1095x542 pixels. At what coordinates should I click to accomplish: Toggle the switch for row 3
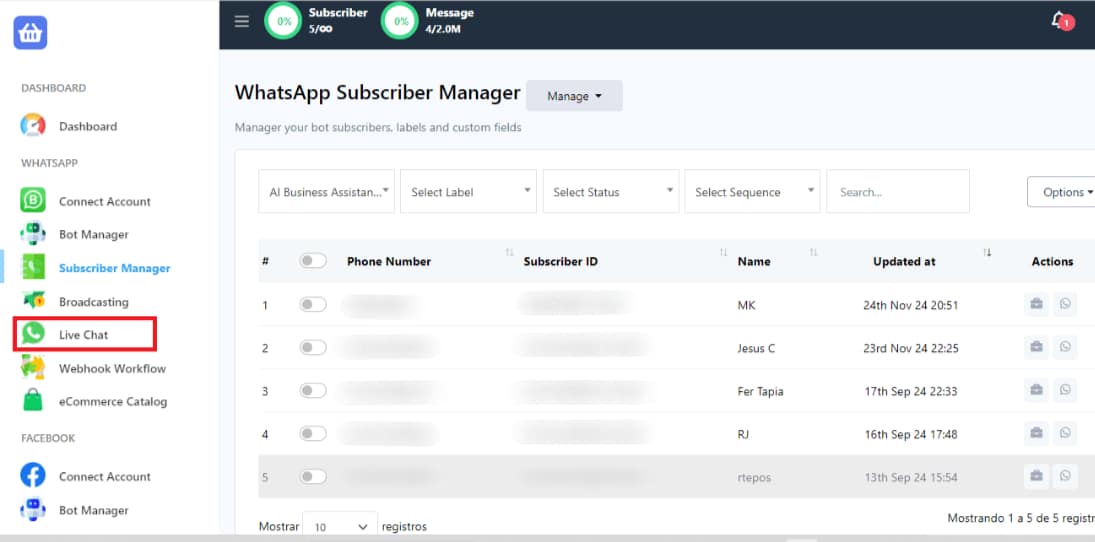313,391
